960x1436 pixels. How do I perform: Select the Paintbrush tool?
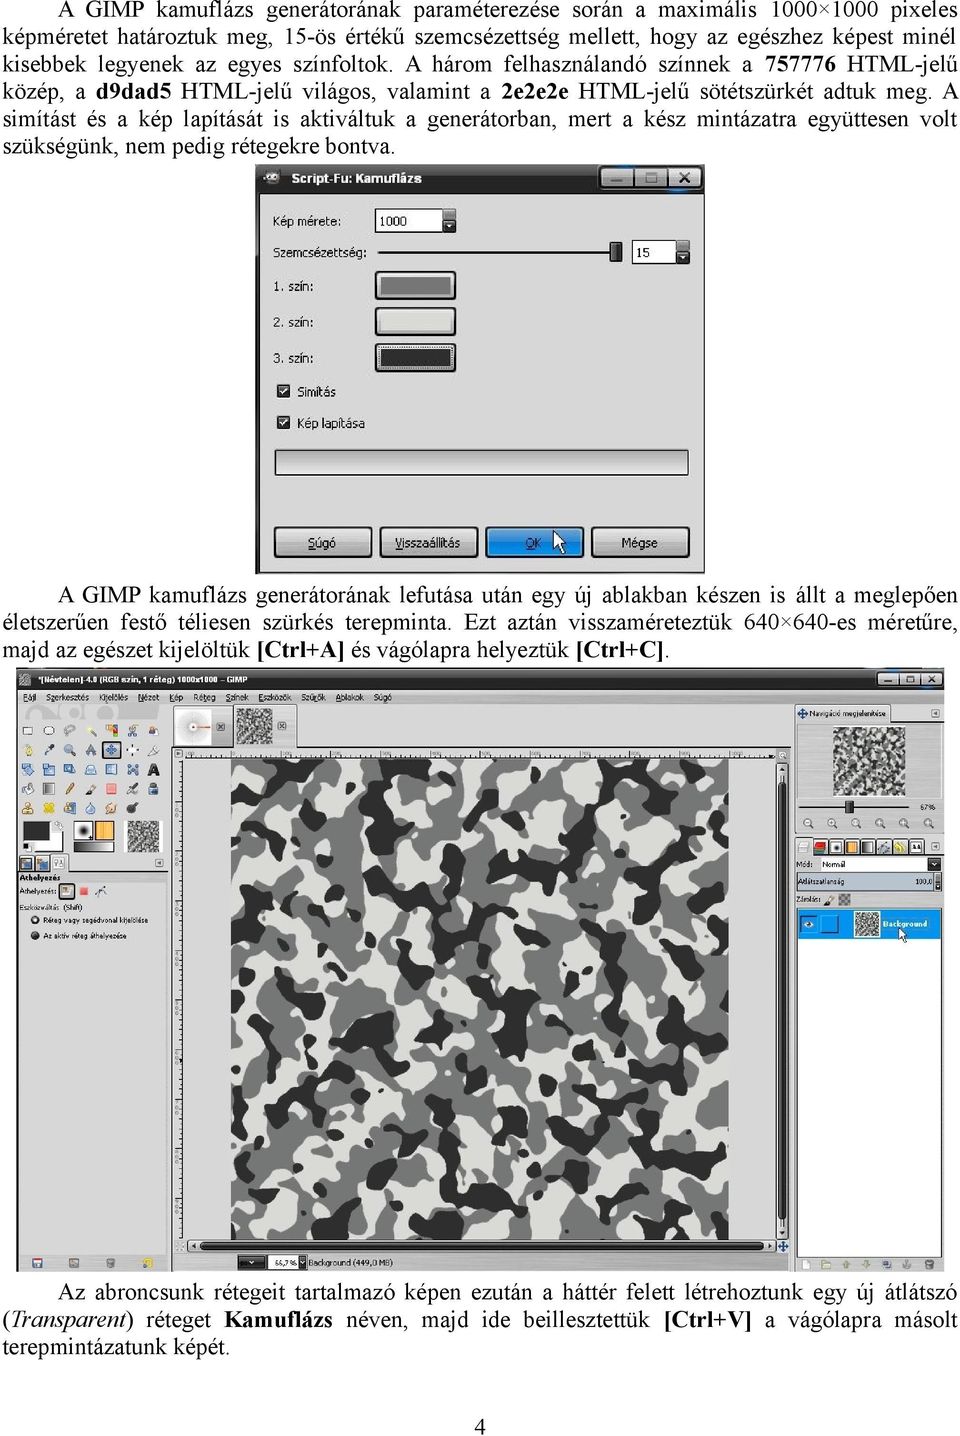[91, 788]
